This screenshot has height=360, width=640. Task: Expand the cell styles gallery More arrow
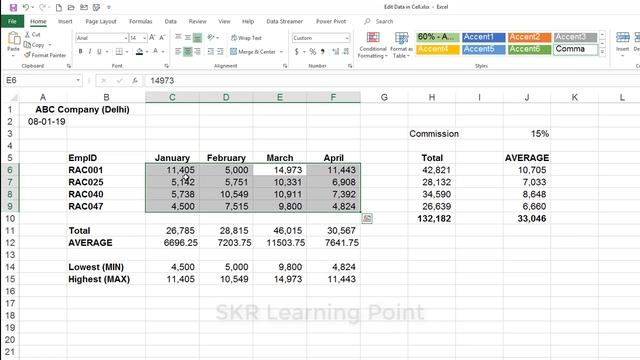[602, 52]
